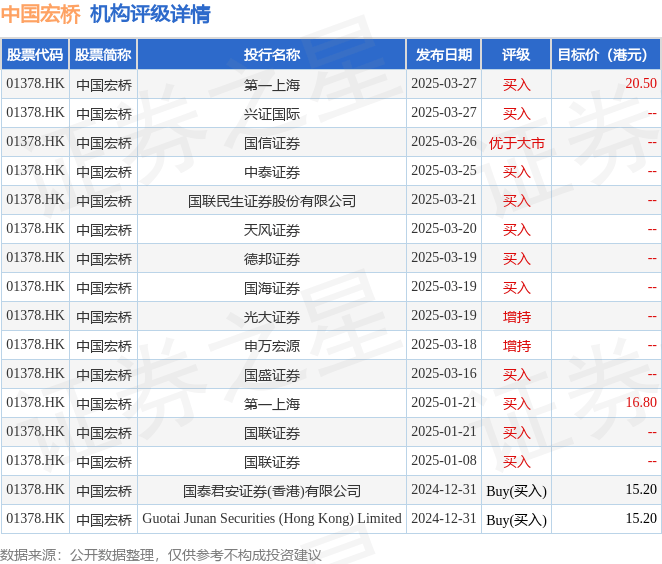
Task: Click date 2025-03-18
Action: 444,344
